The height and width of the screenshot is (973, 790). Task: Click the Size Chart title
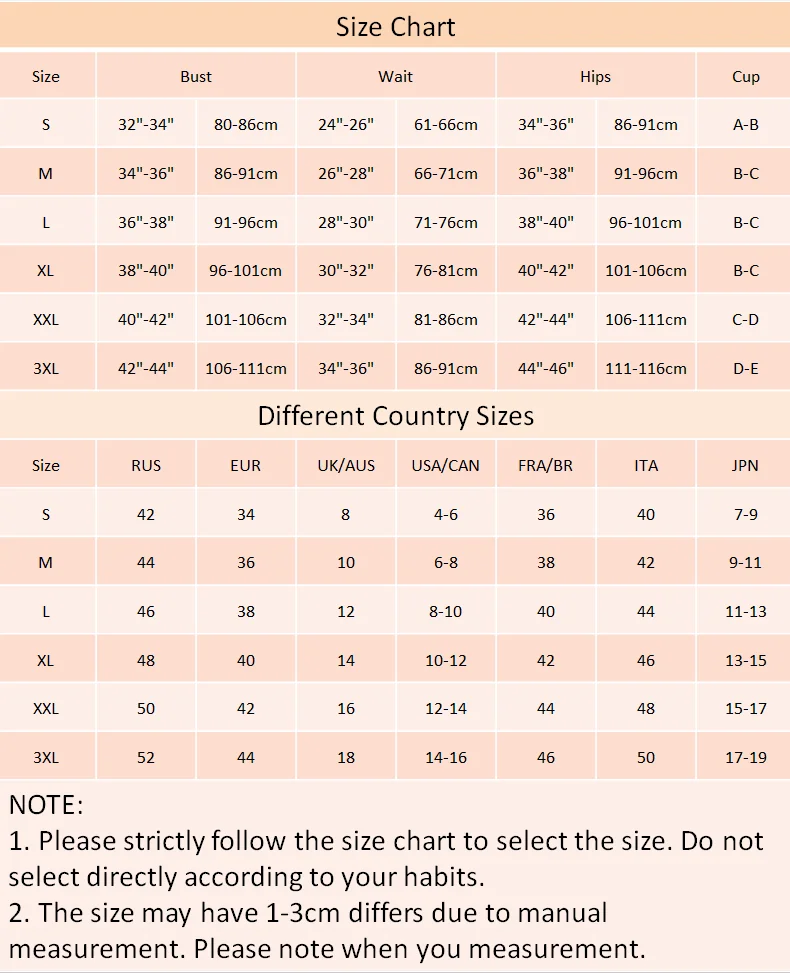[x=395, y=27]
